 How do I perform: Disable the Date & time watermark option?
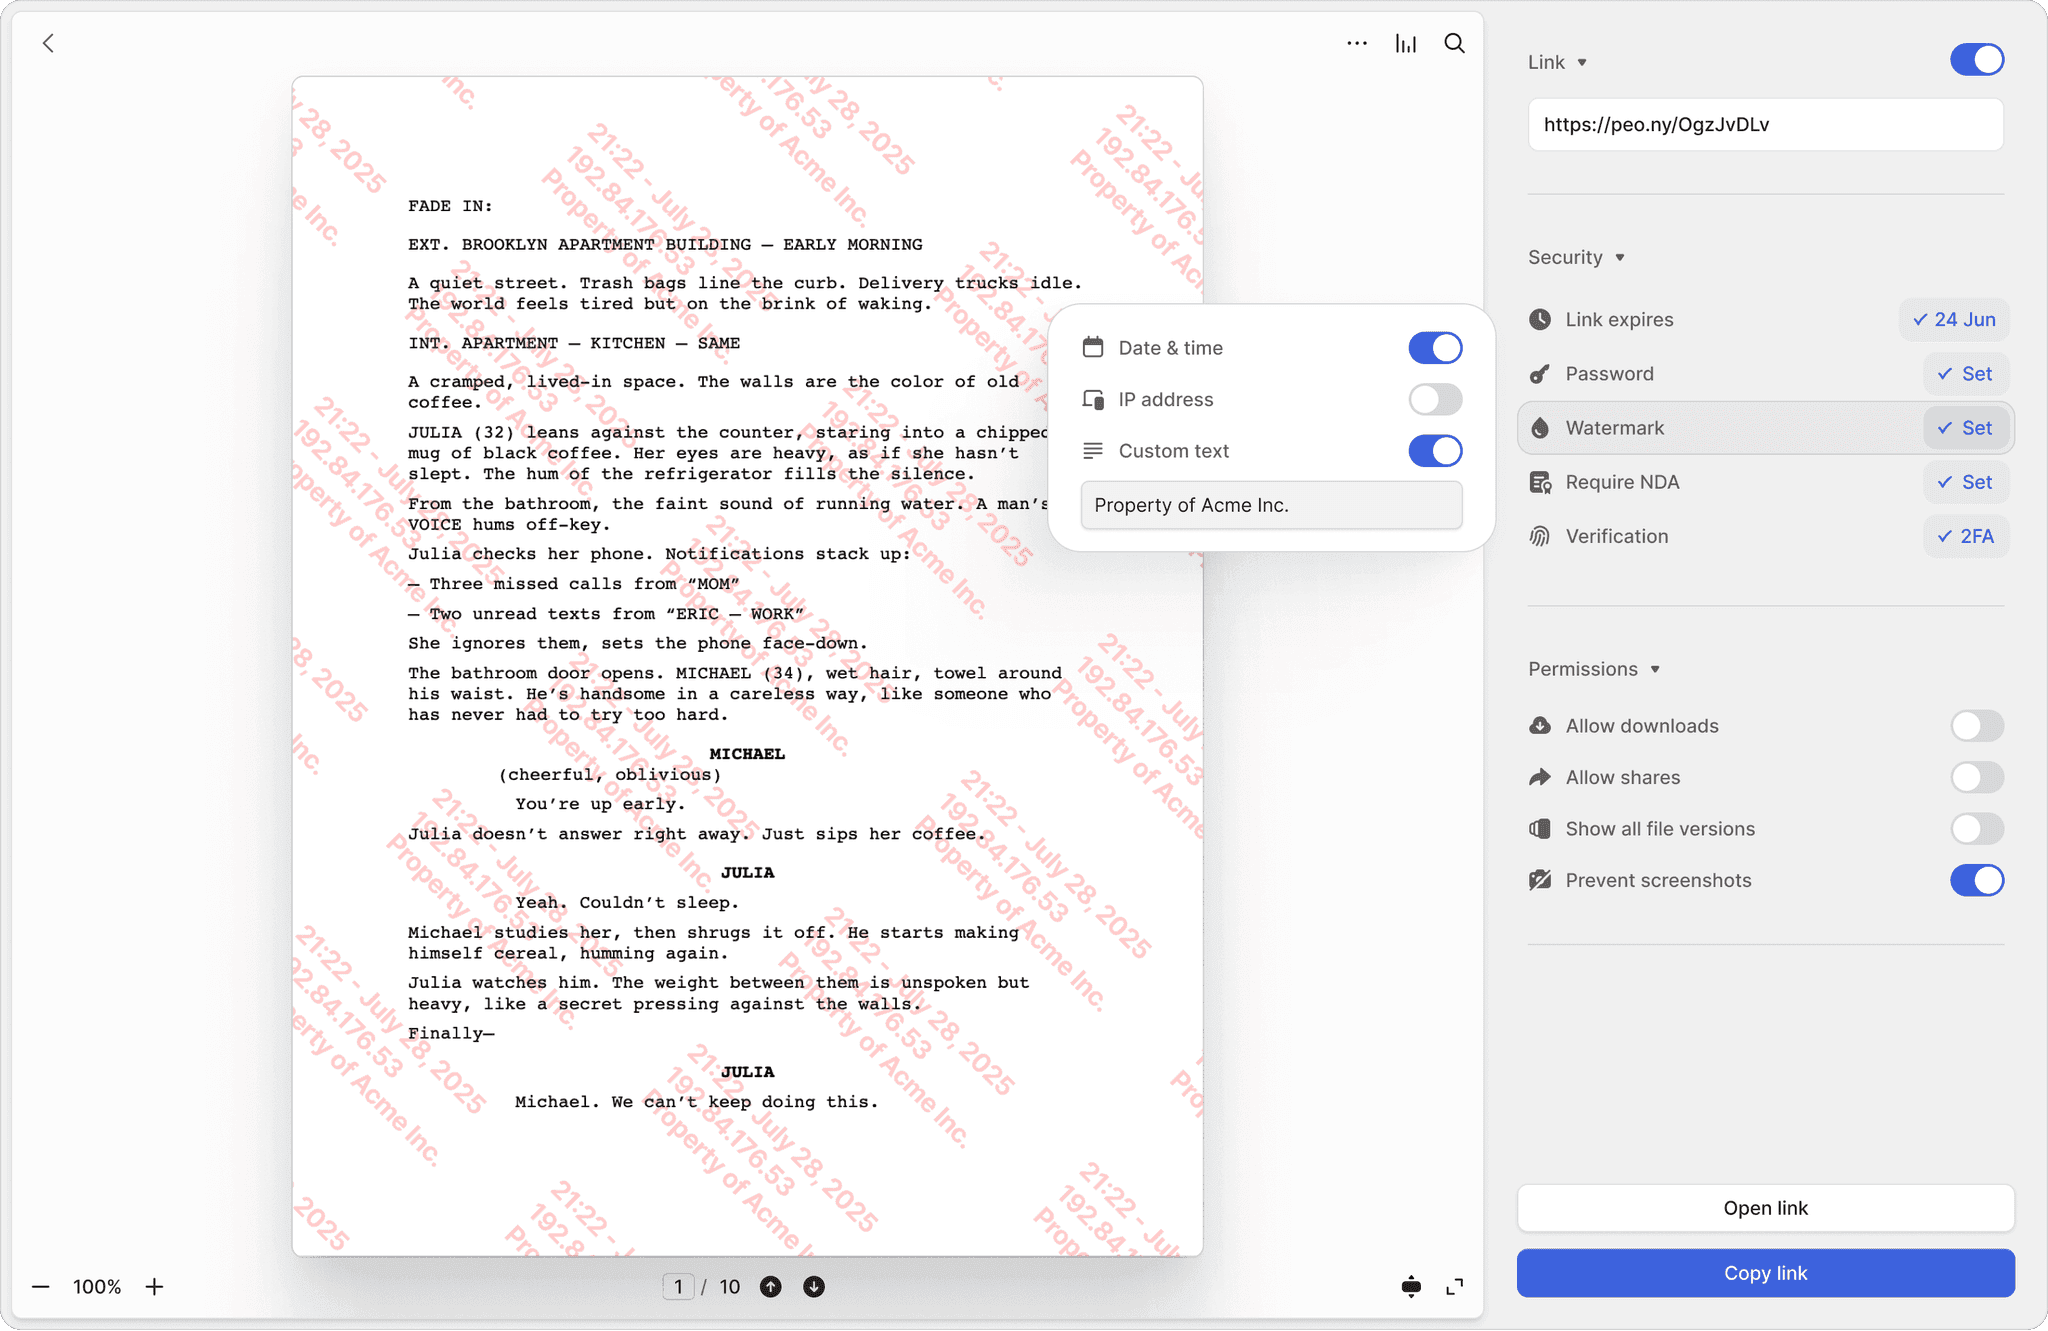click(x=1434, y=347)
